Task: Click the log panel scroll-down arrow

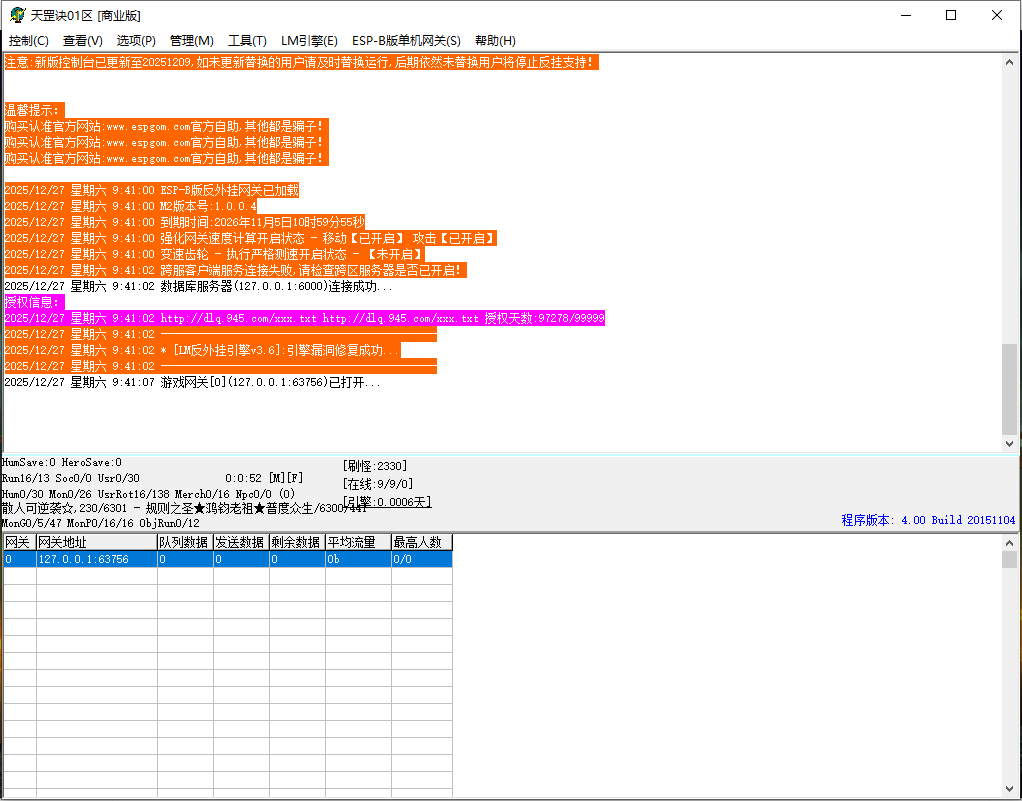Action: (x=1009, y=443)
